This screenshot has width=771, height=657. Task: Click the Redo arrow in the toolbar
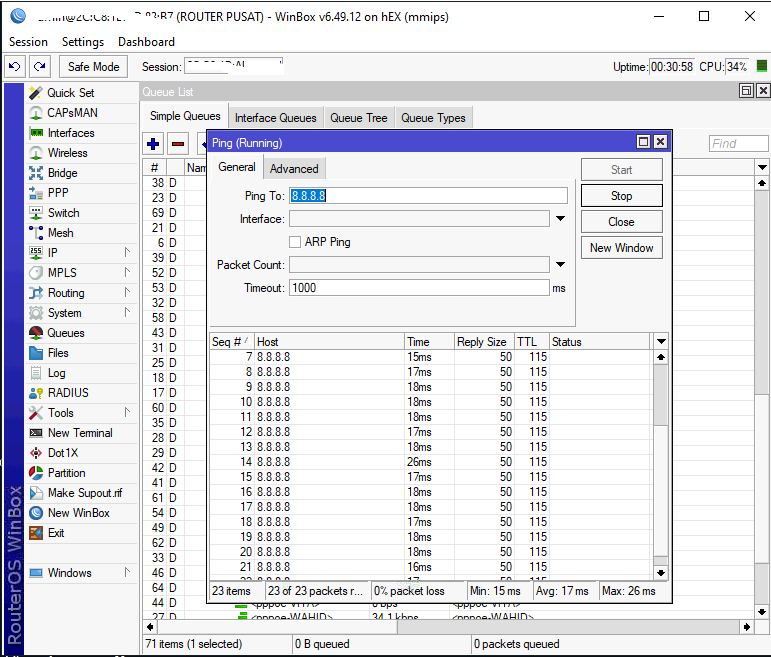coord(40,66)
